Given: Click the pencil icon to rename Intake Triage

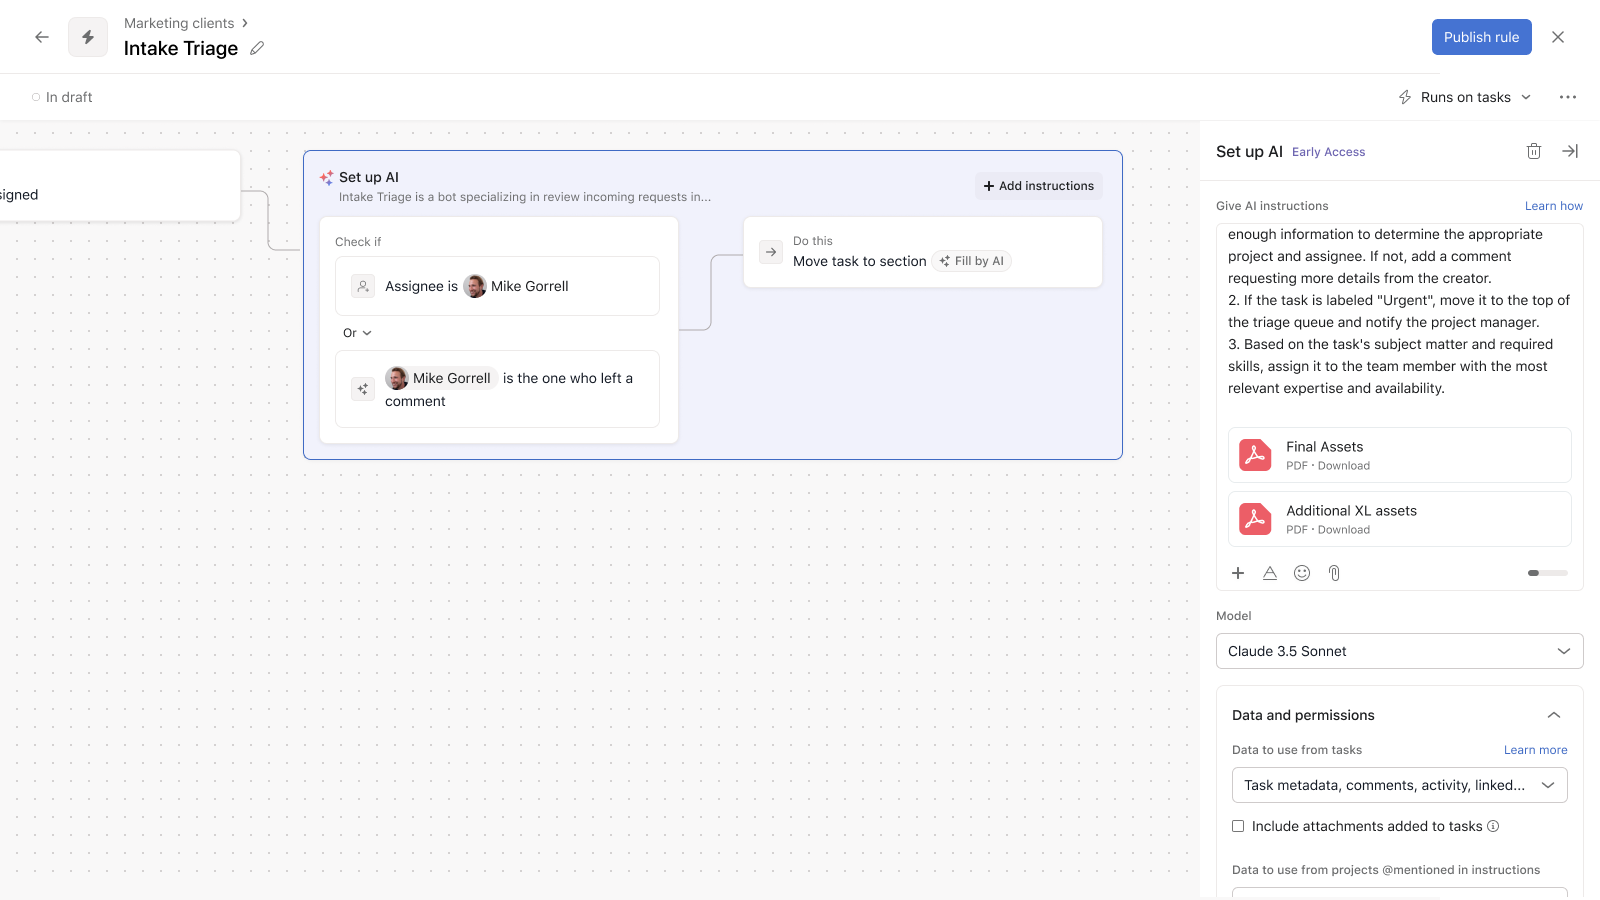Looking at the screenshot, I should coord(257,48).
